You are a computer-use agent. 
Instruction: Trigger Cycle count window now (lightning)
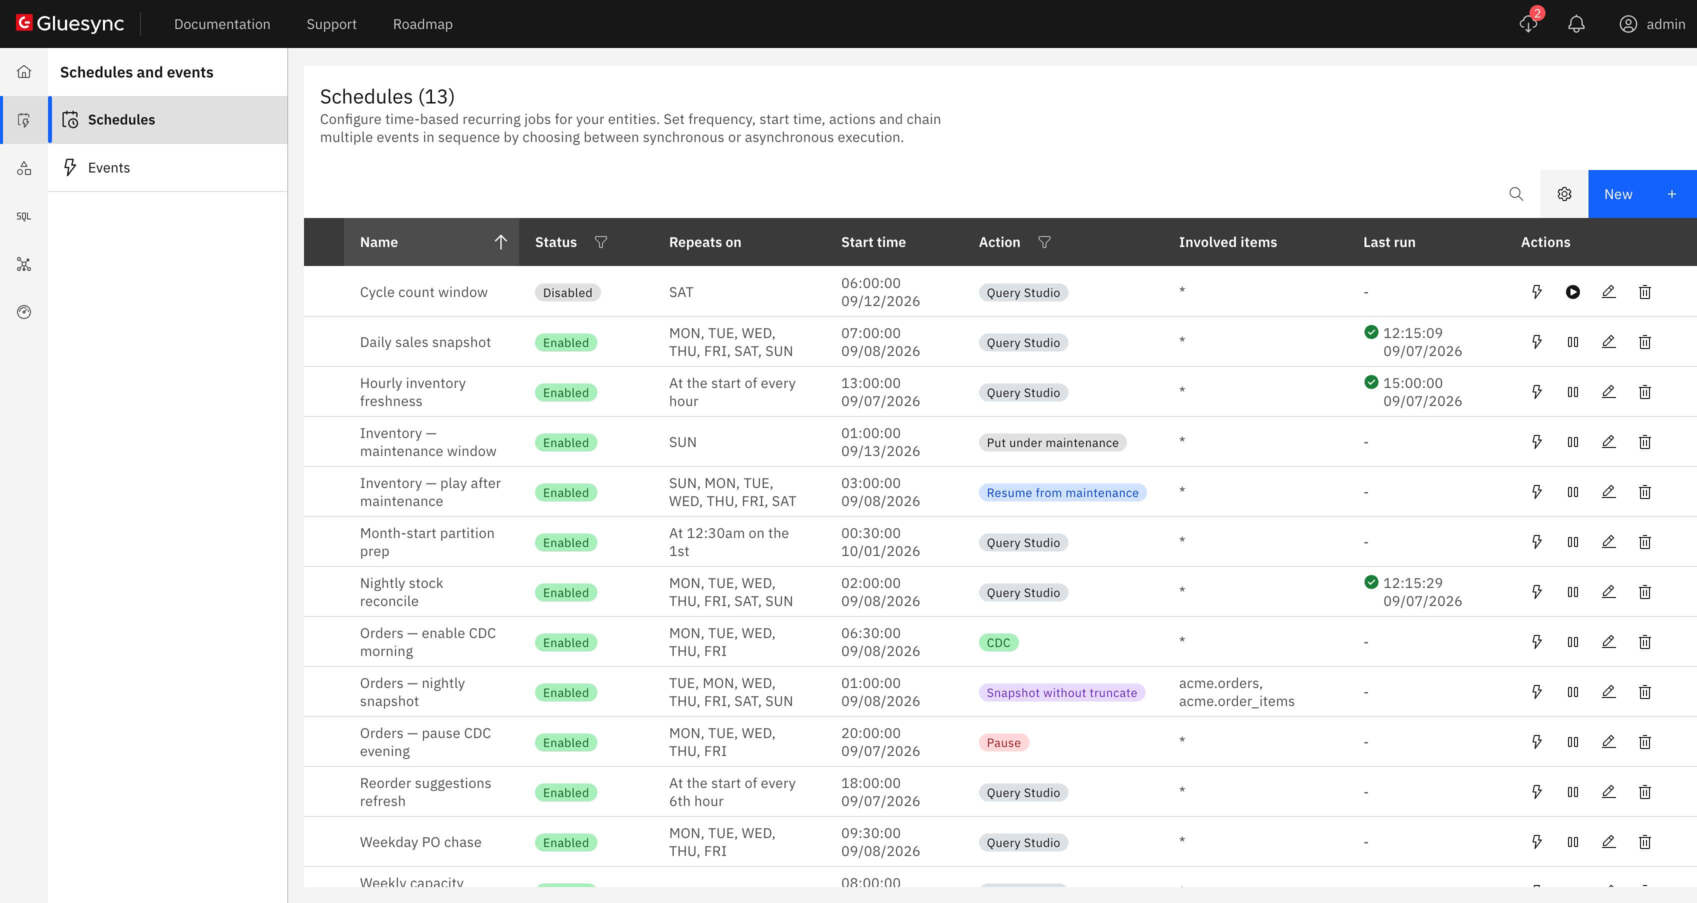(x=1537, y=292)
